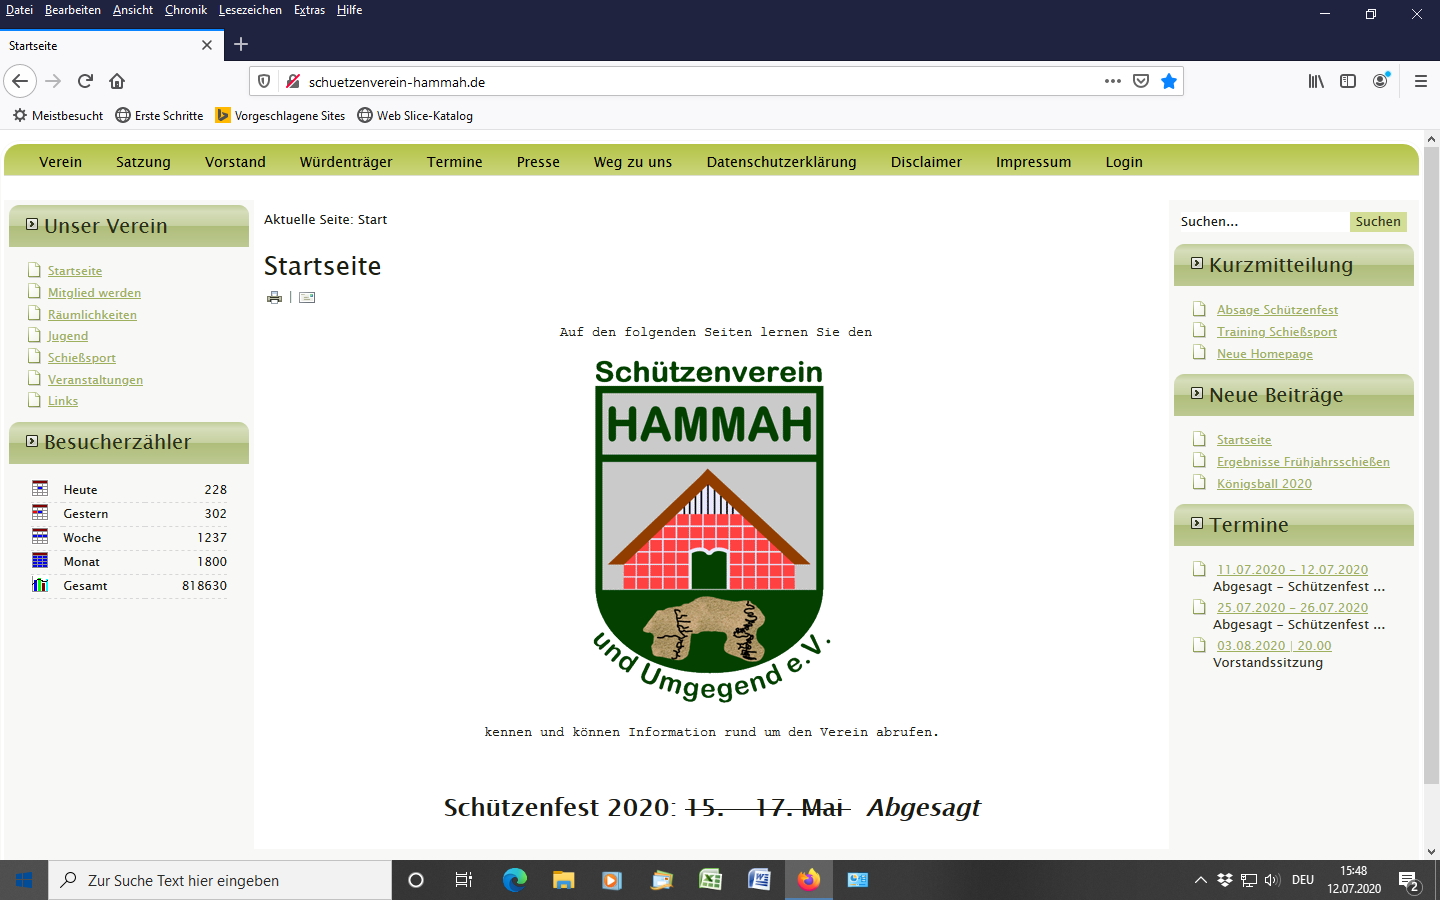Open Termine in the site navigation bar

[x=454, y=162]
